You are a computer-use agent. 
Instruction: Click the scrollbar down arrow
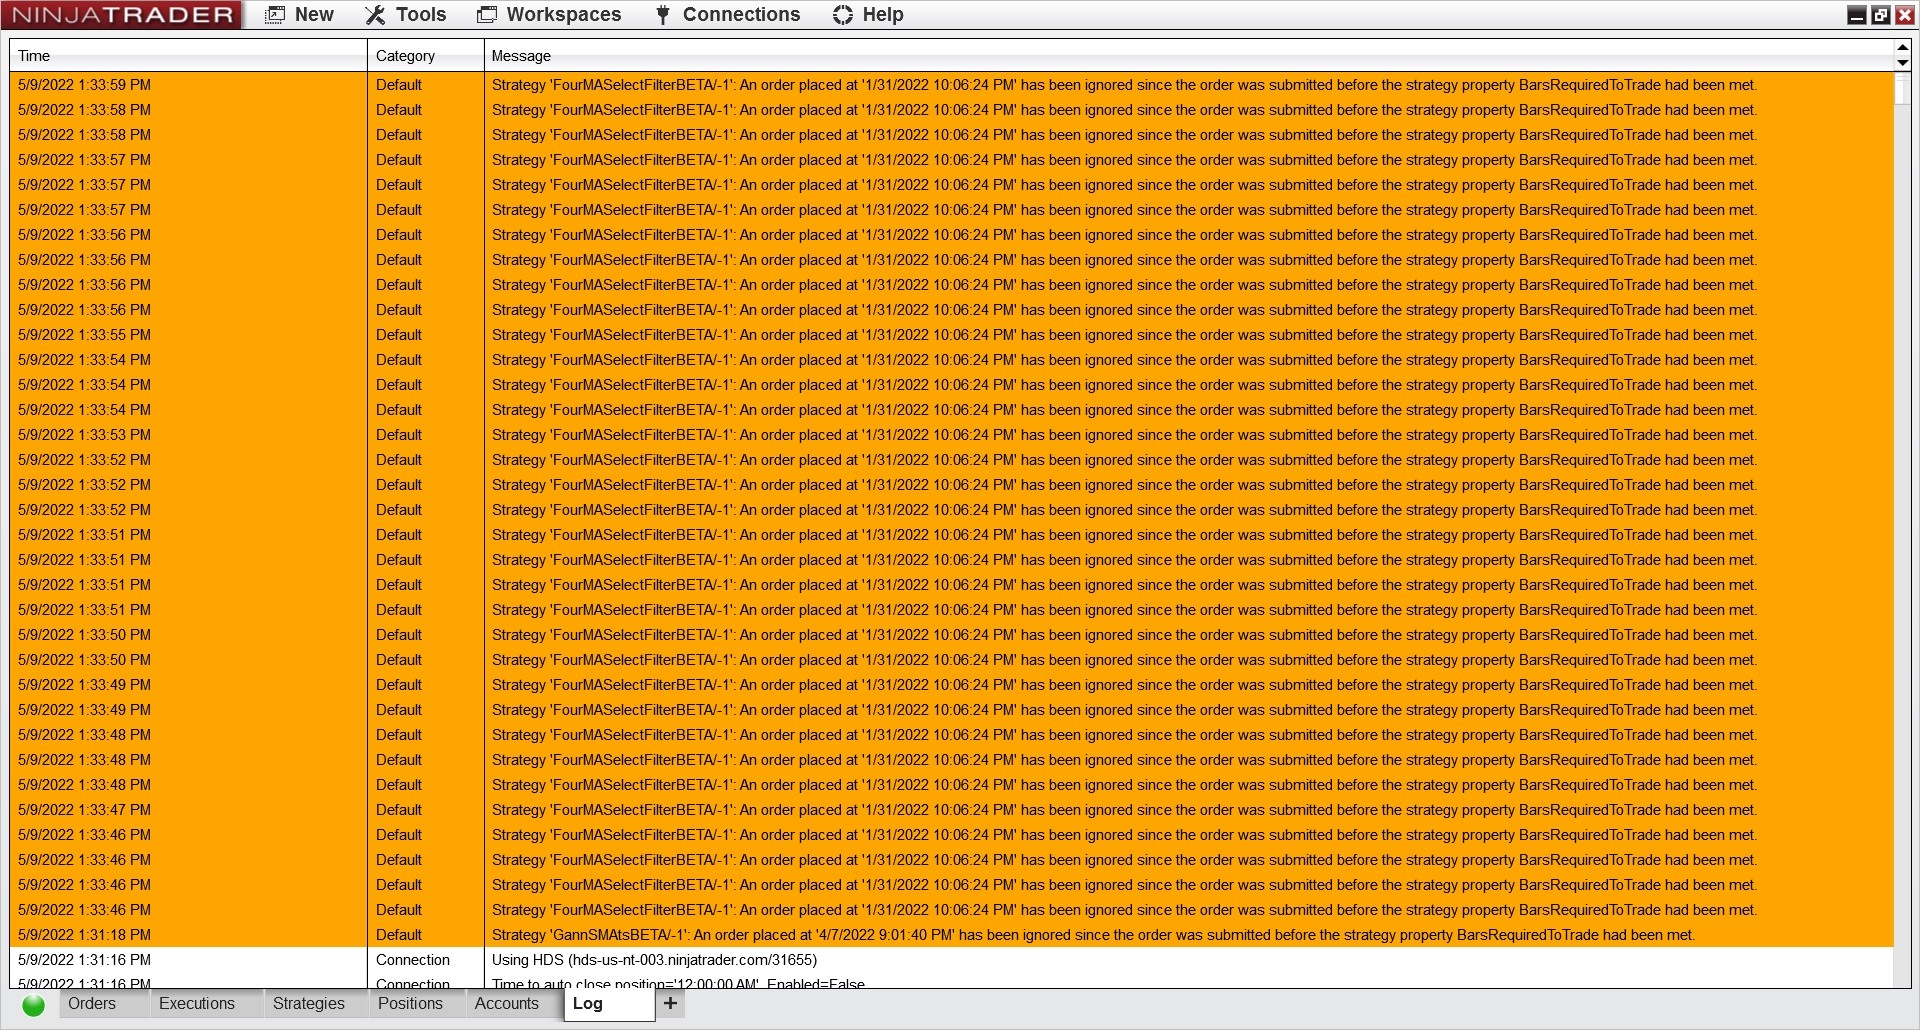[1902, 63]
